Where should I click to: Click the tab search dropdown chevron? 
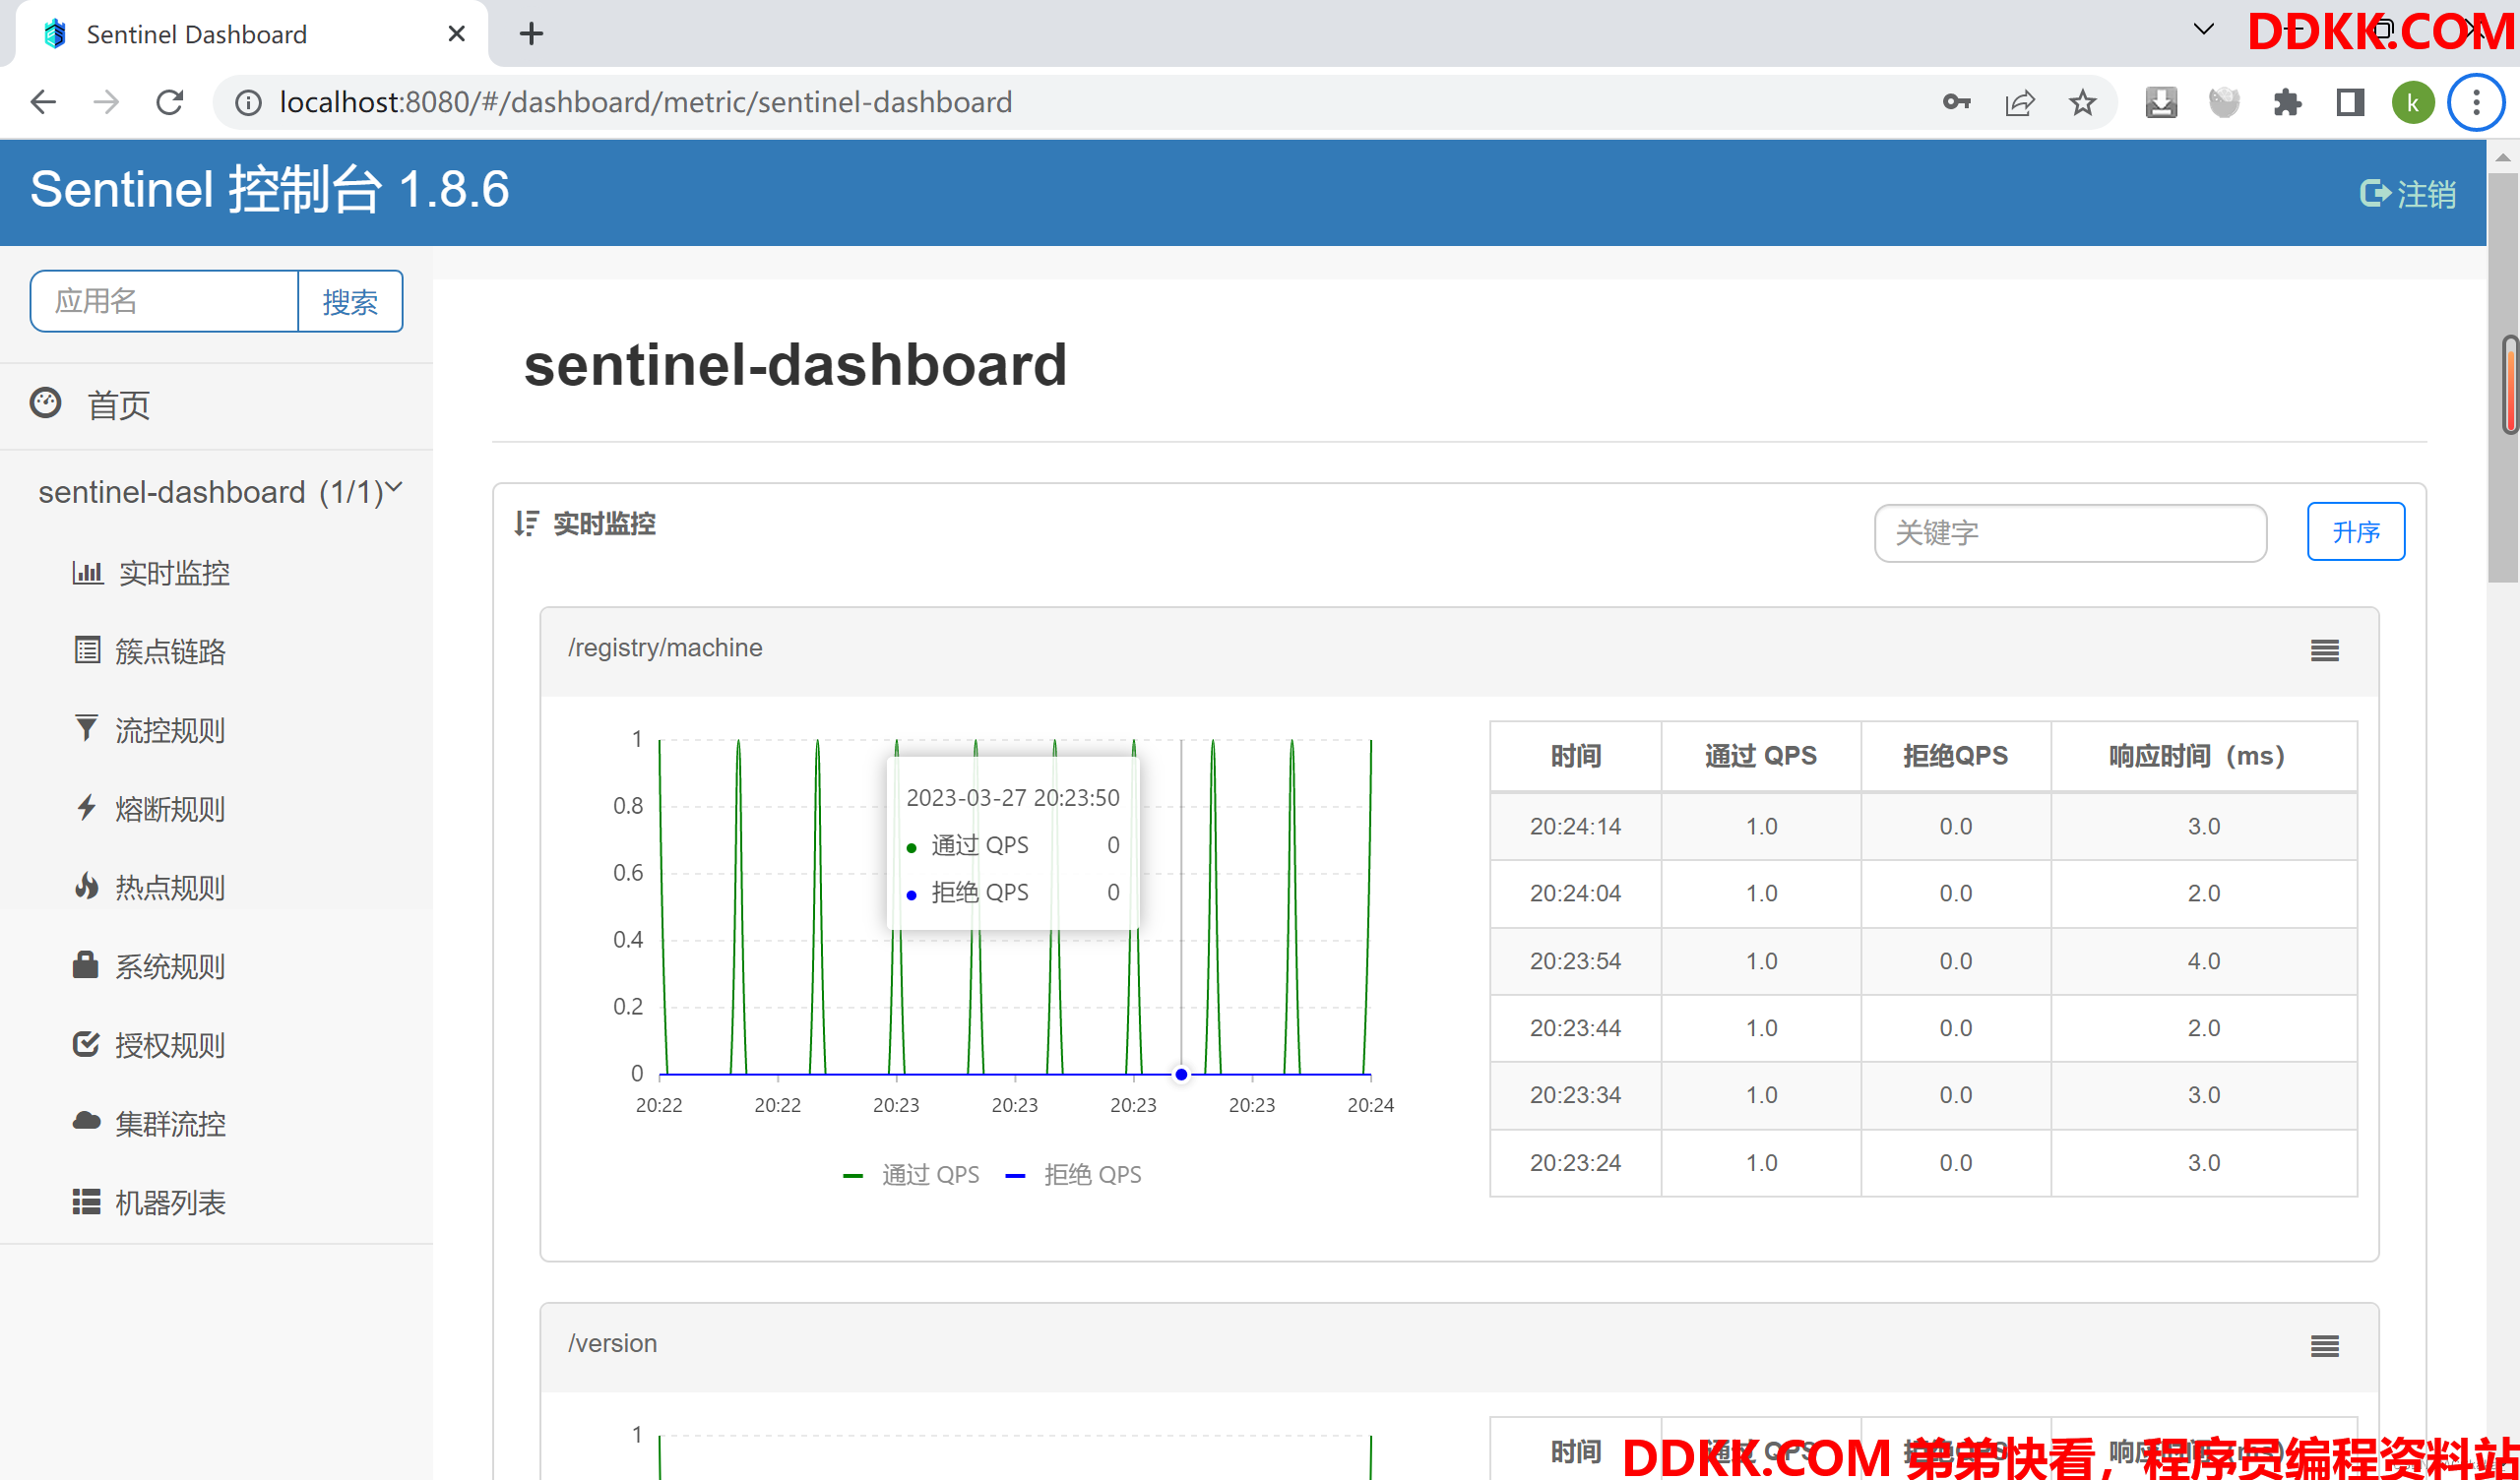2203,29
